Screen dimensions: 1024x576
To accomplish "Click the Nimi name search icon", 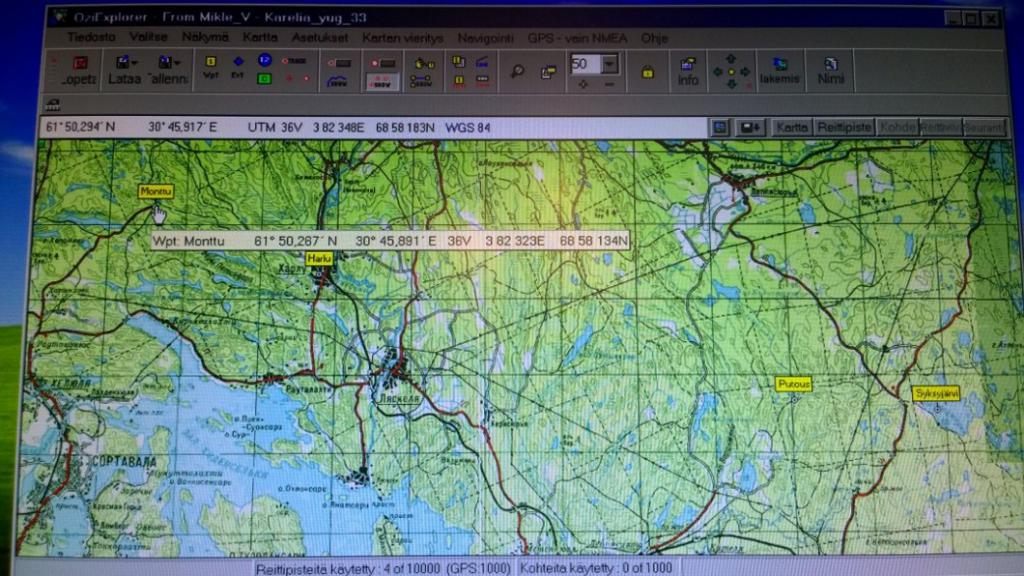I will click(830, 70).
